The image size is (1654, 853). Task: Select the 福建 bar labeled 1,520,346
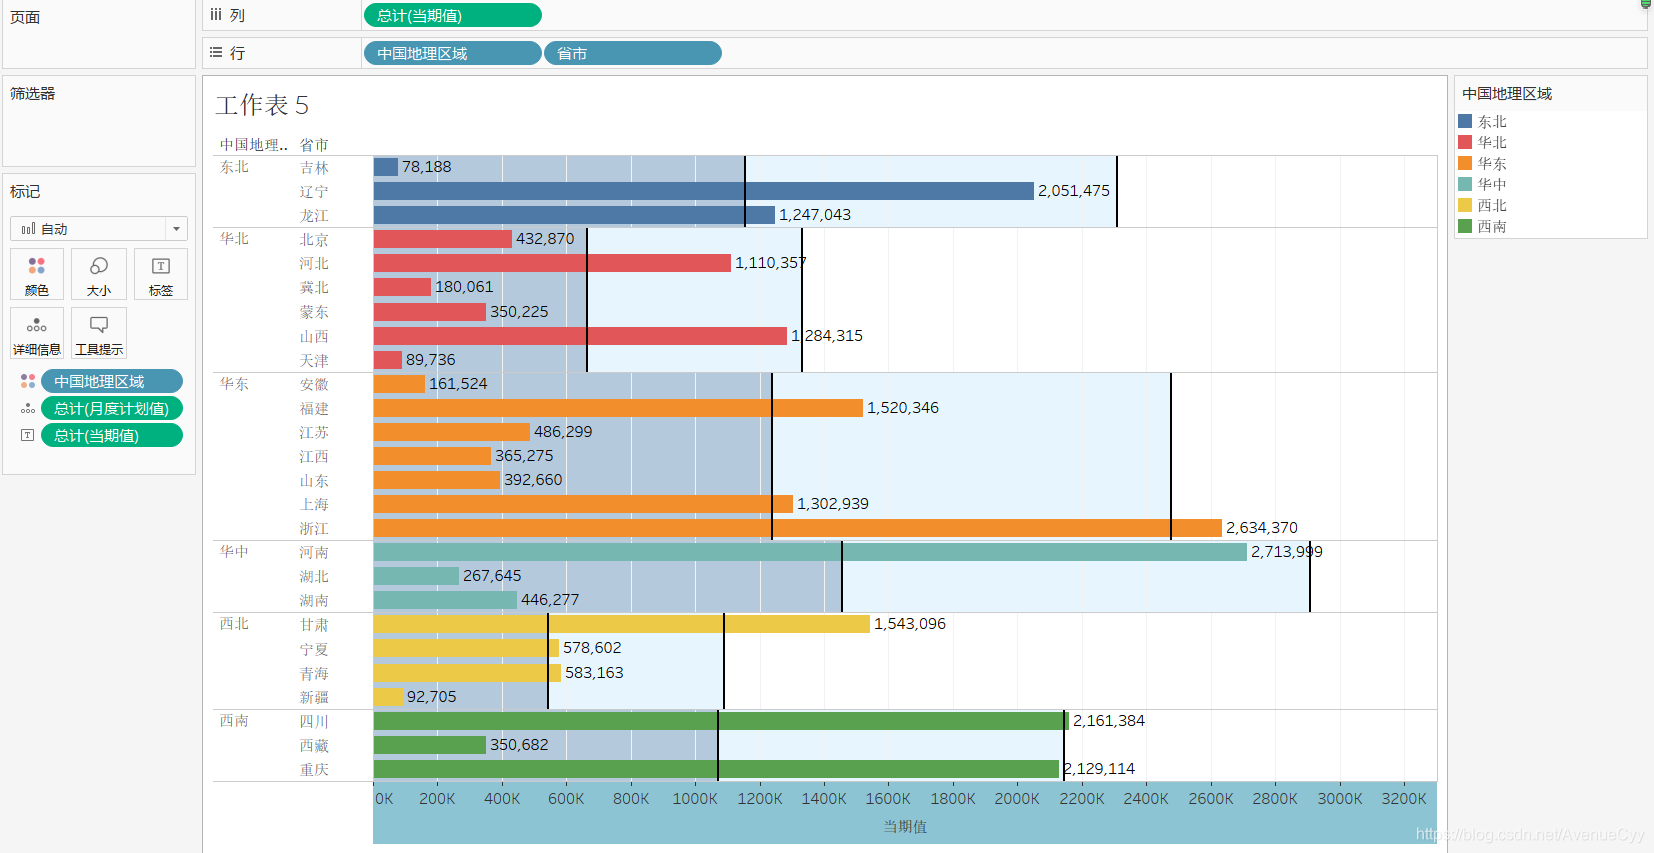[x=618, y=408]
